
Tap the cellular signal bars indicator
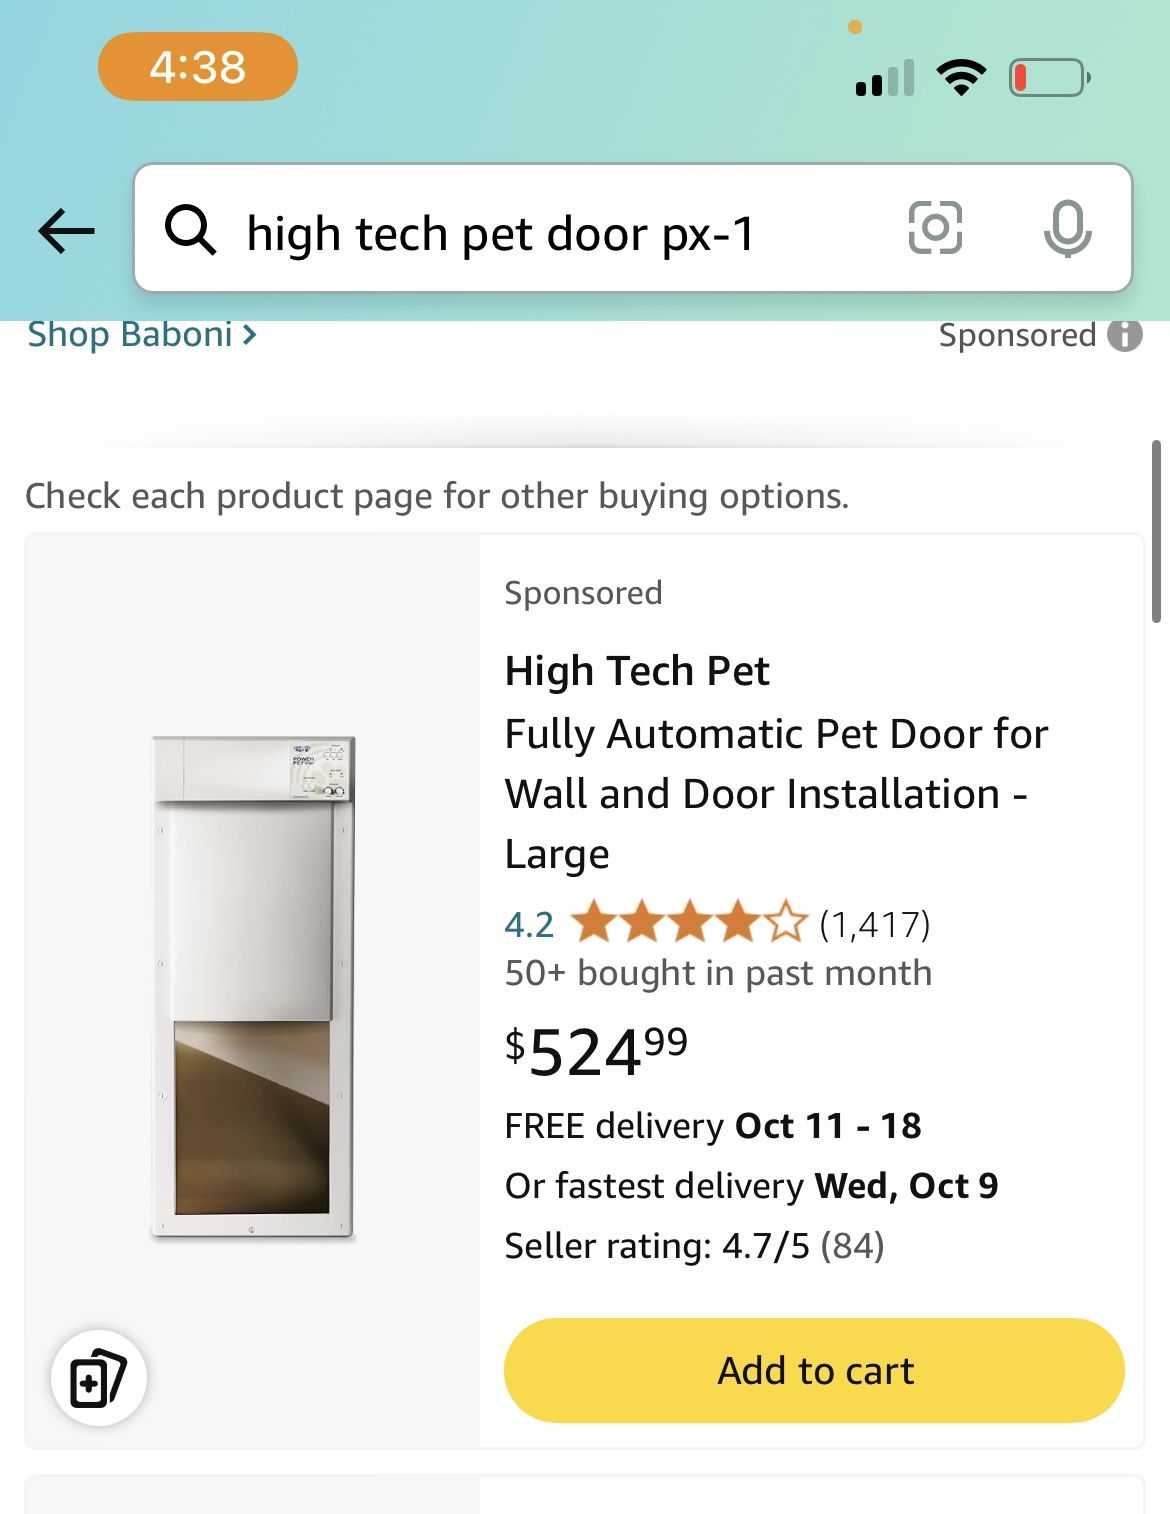click(881, 75)
